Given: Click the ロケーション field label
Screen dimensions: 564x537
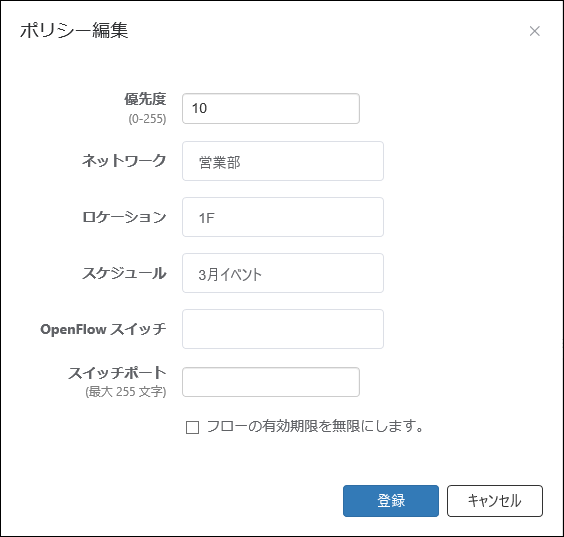Looking at the screenshot, I should point(124,217).
